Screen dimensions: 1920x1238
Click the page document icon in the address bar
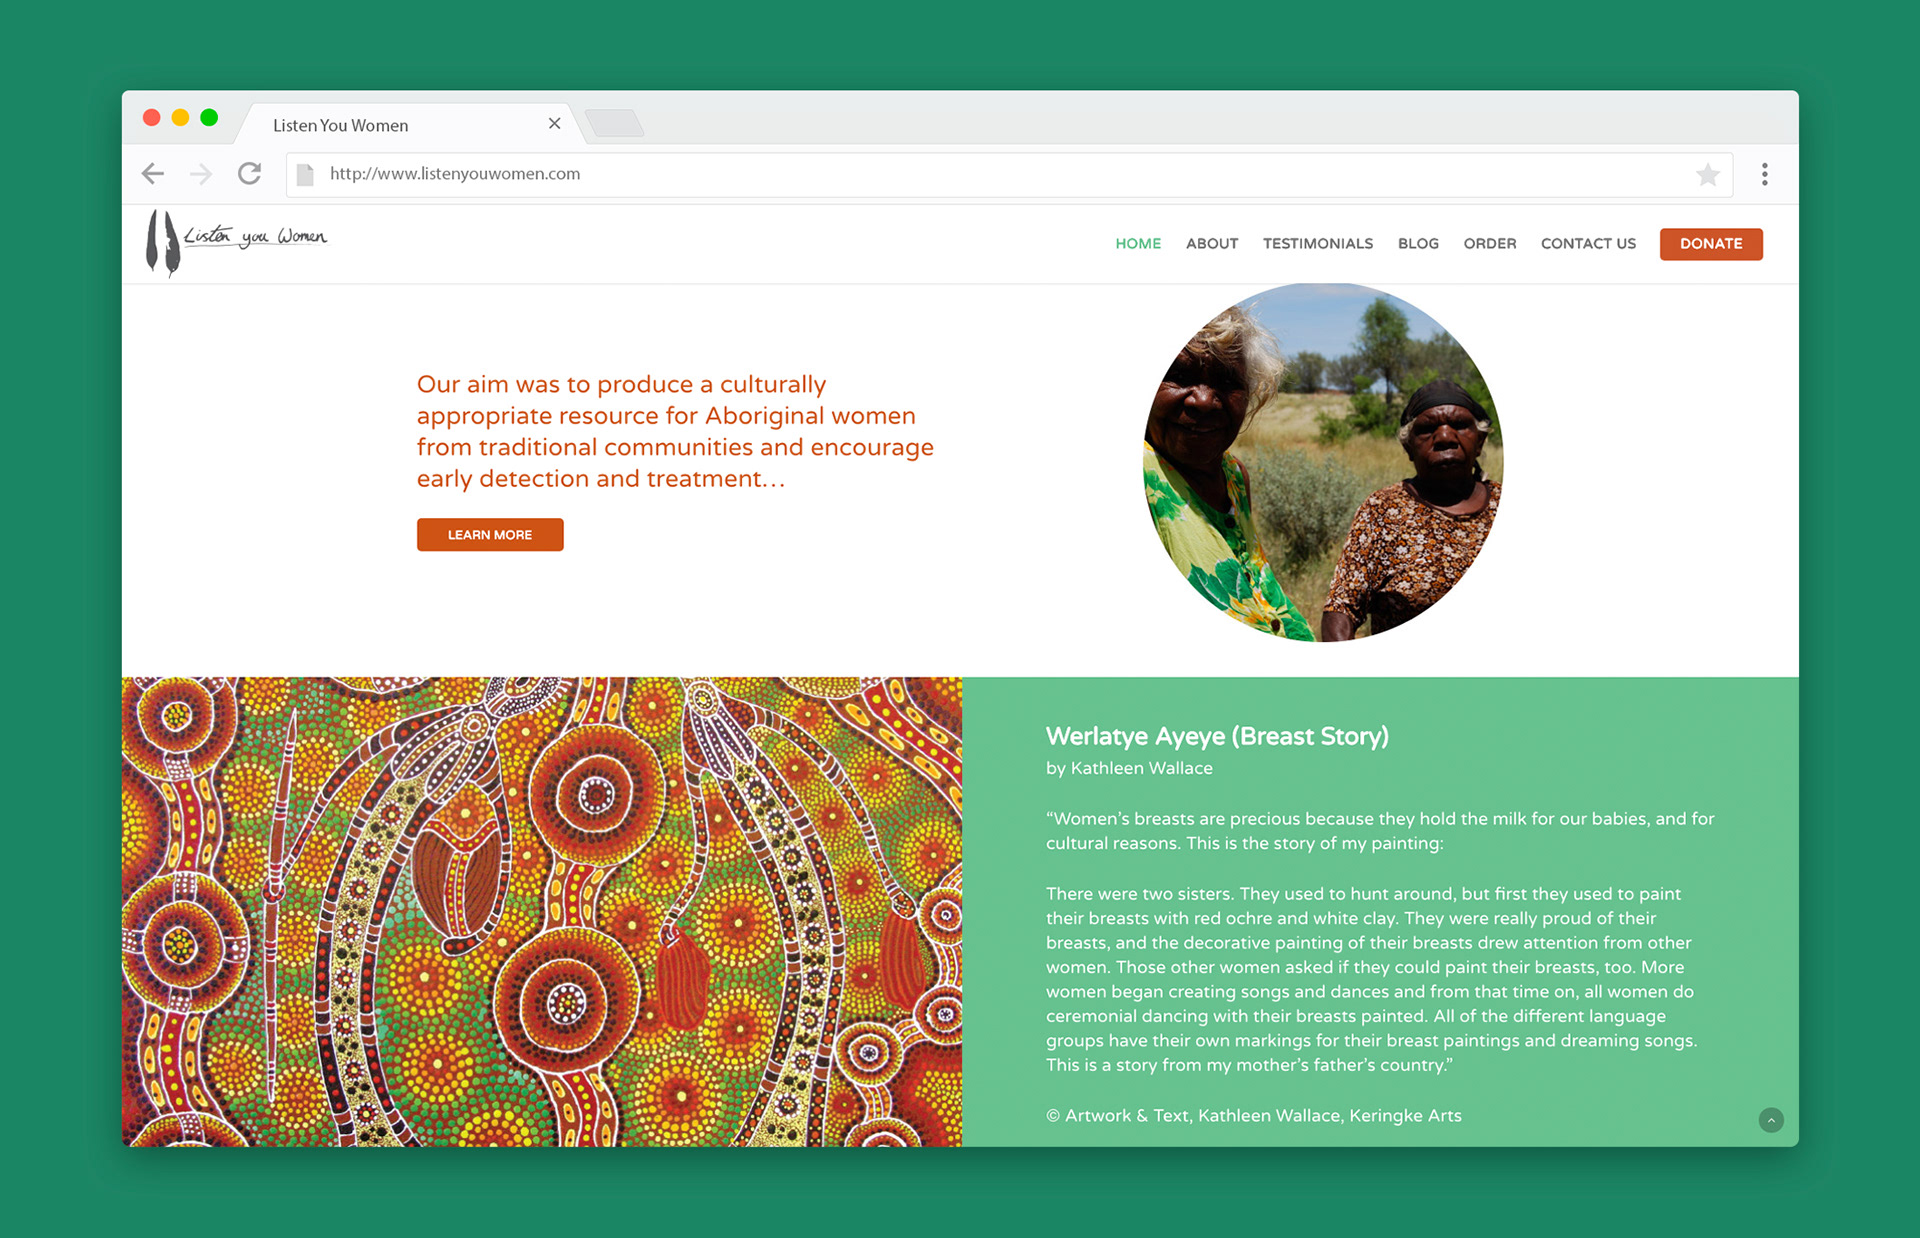click(x=306, y=175)
